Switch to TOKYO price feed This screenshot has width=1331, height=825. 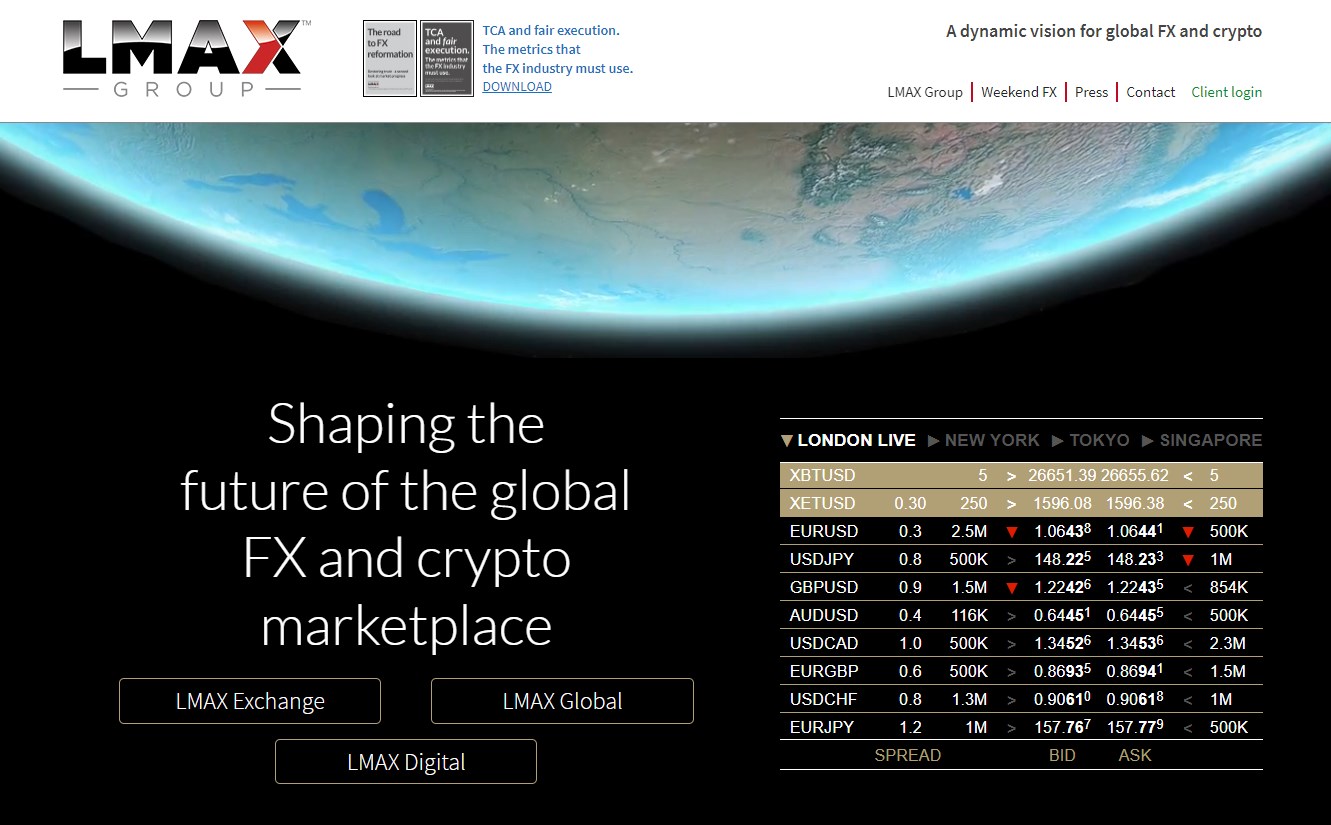pos(1099,440)
